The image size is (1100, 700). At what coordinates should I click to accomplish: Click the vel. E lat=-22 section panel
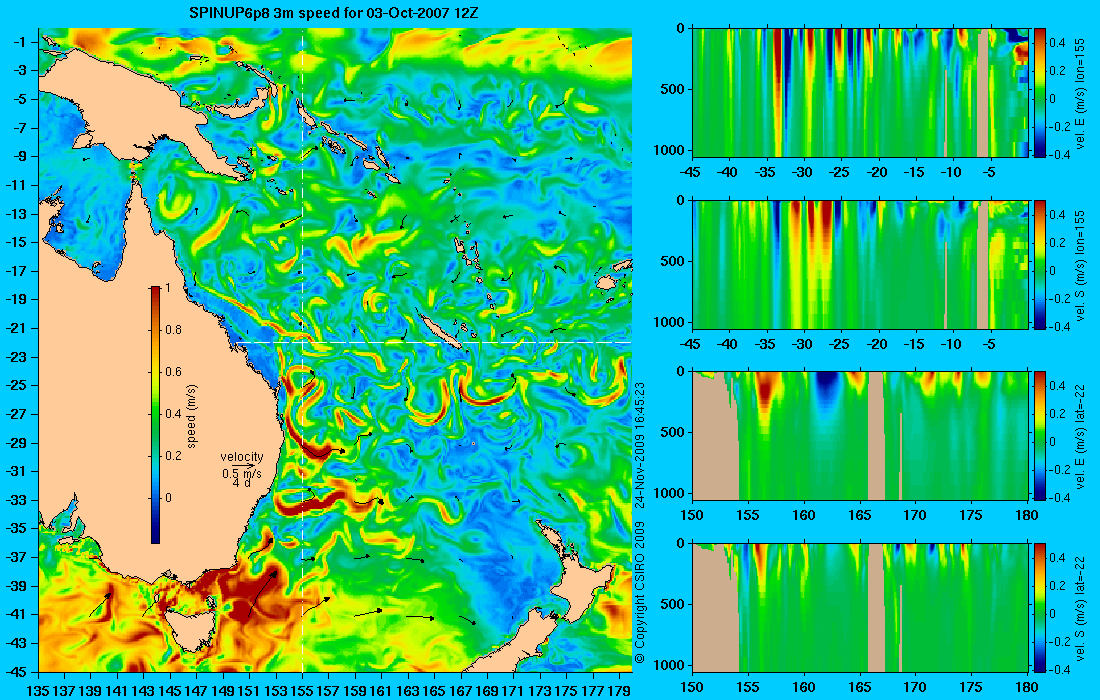pyautogui.click(x=860, y=436)
